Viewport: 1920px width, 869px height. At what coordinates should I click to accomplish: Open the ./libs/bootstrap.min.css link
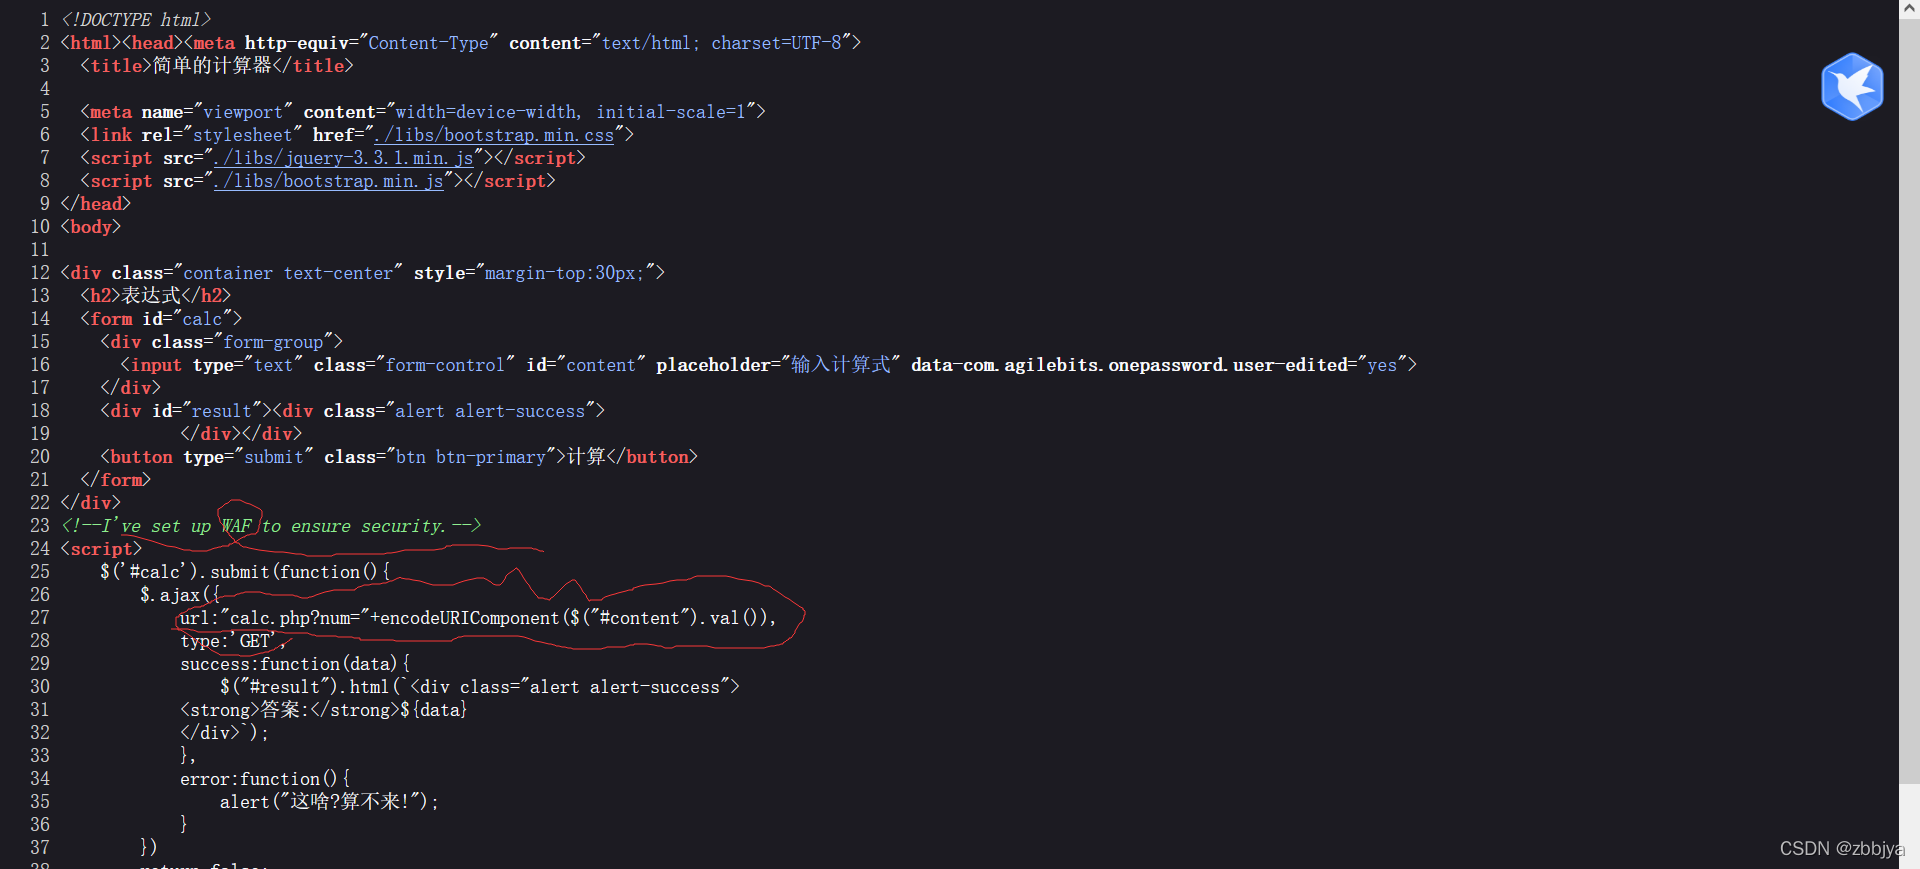coord(494,135)
